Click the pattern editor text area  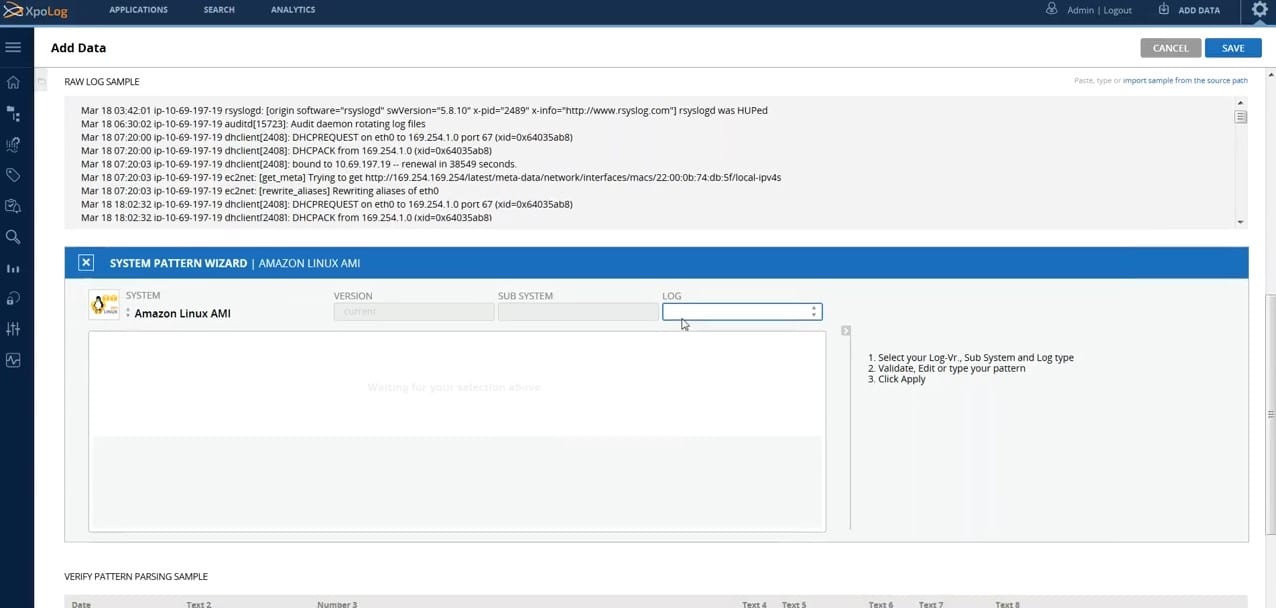(457, 431)
